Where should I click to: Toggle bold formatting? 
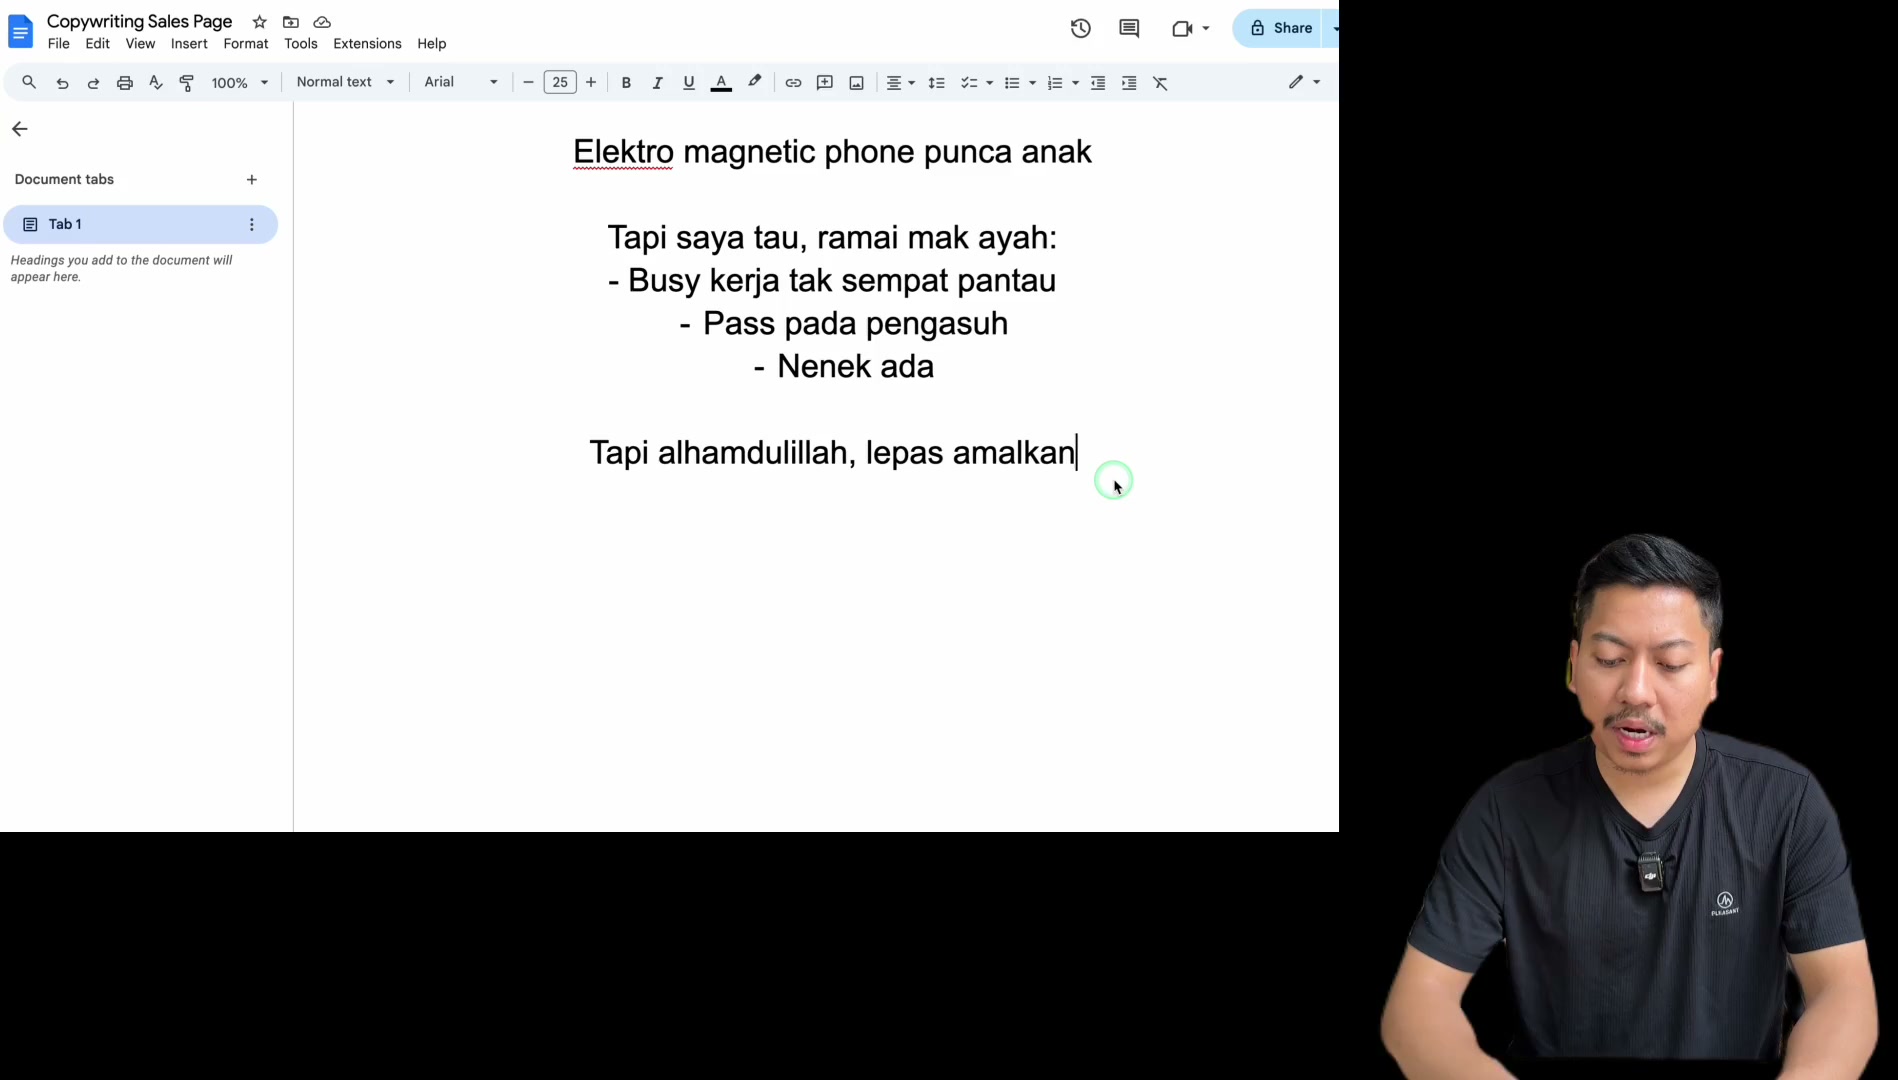tap(626, 83)
